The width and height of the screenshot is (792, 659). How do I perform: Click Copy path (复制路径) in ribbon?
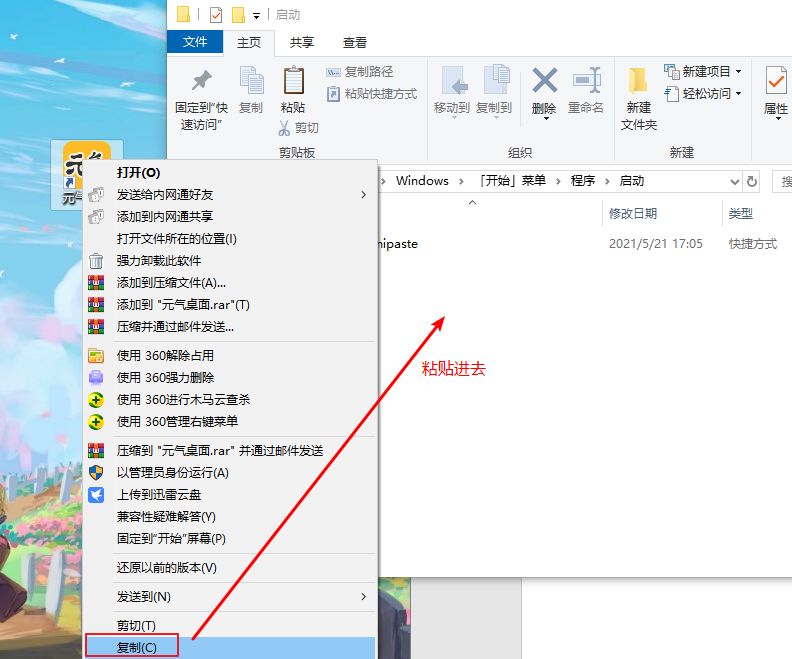click(x=359, y=72)
